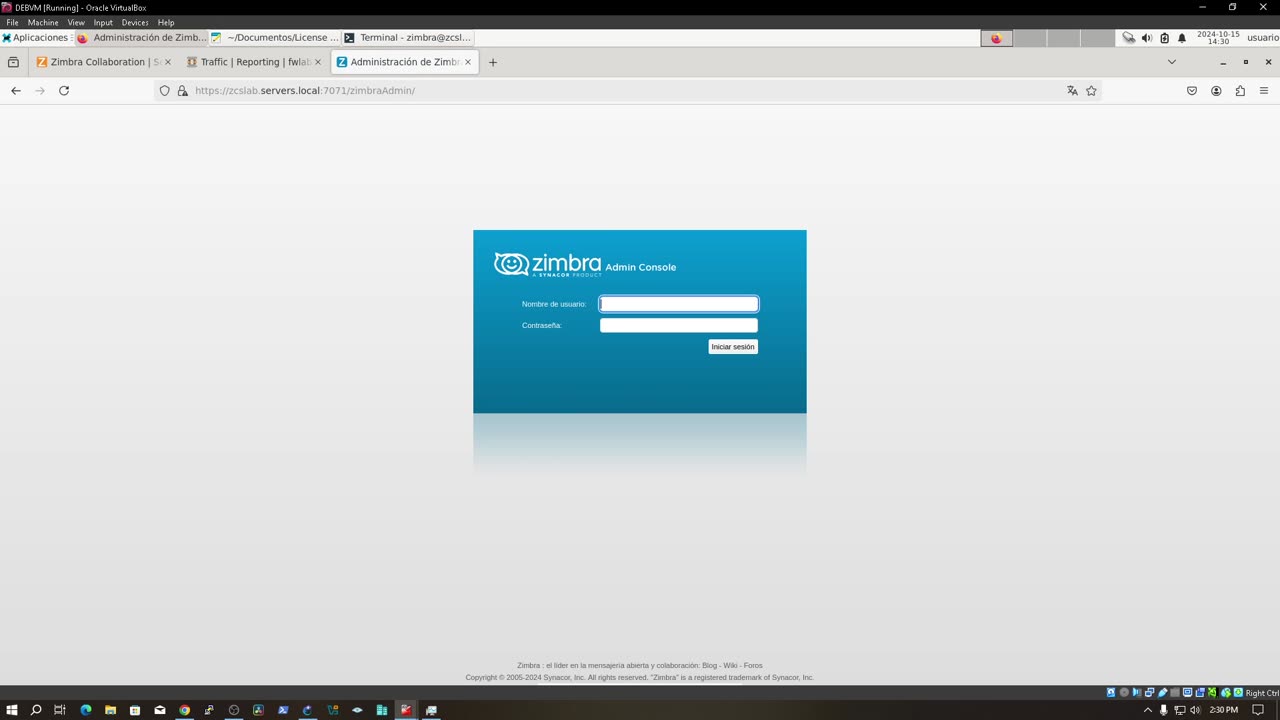Reload the current page
This screenshot has width=1280, height=720.
(64, 91)
